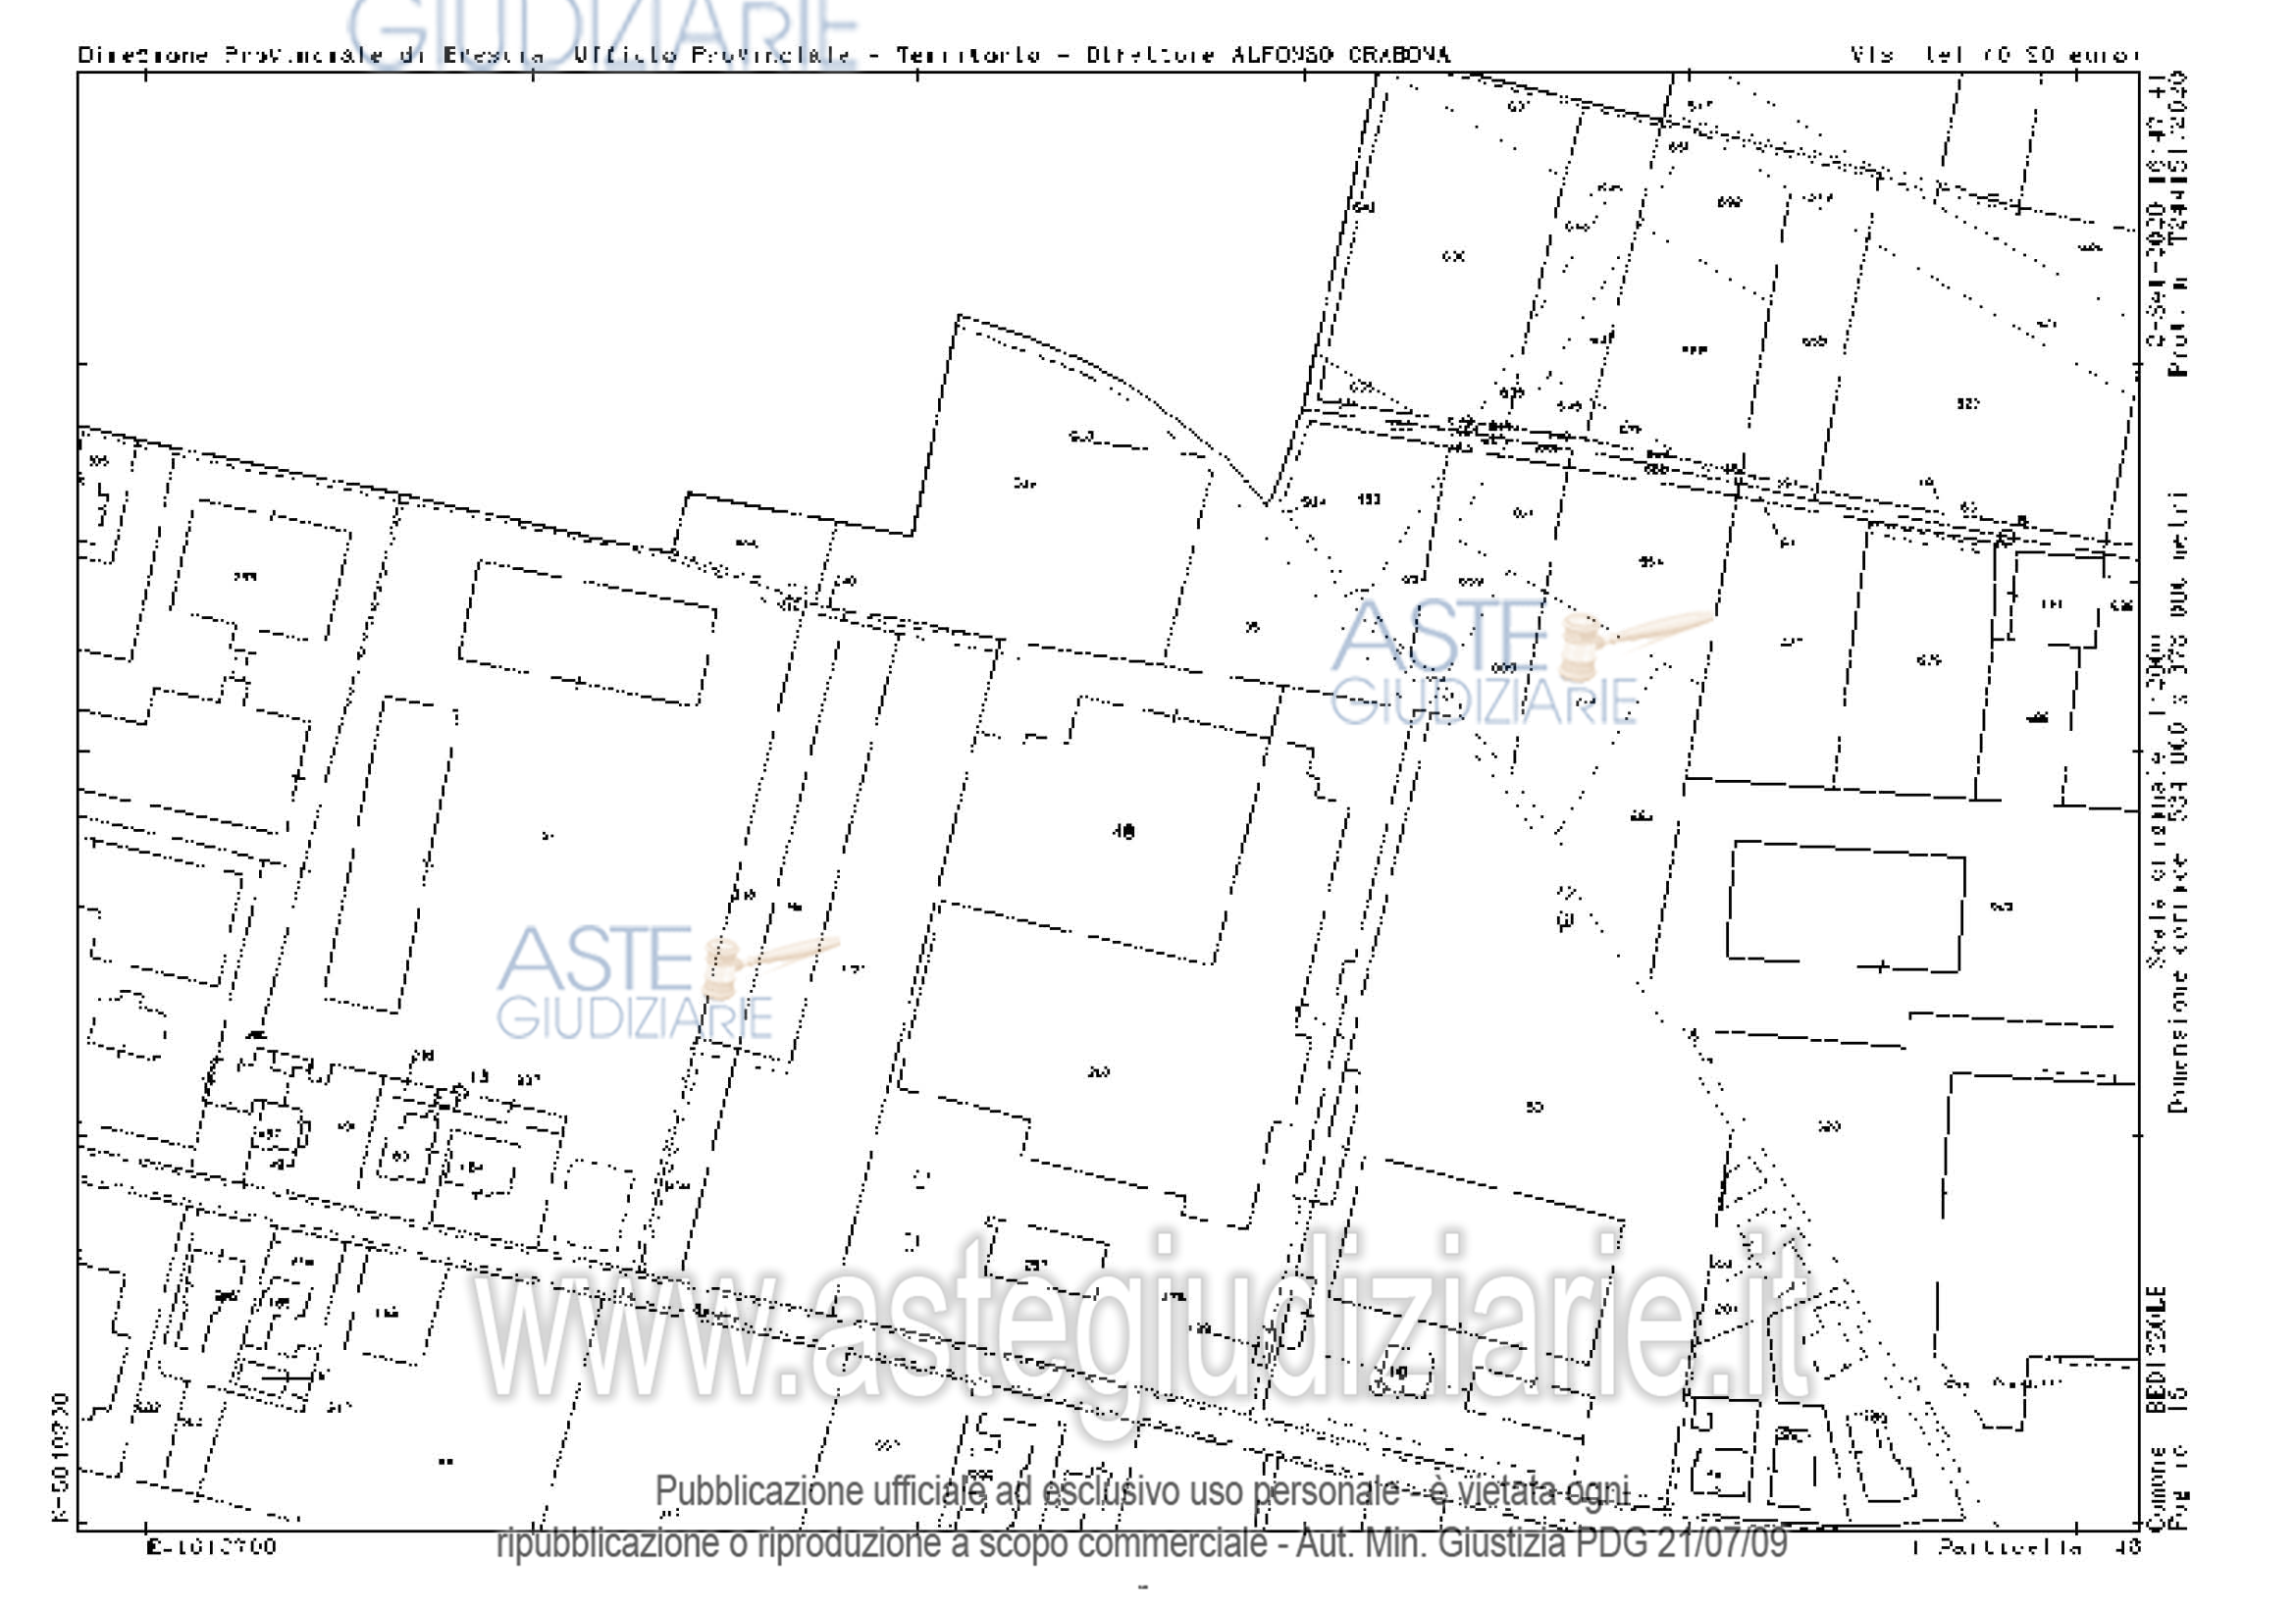The image size is (2296, 1609).
Task: Click parcel number 48 on the map
Action: pyautogui.click(x=1123, y=831)
